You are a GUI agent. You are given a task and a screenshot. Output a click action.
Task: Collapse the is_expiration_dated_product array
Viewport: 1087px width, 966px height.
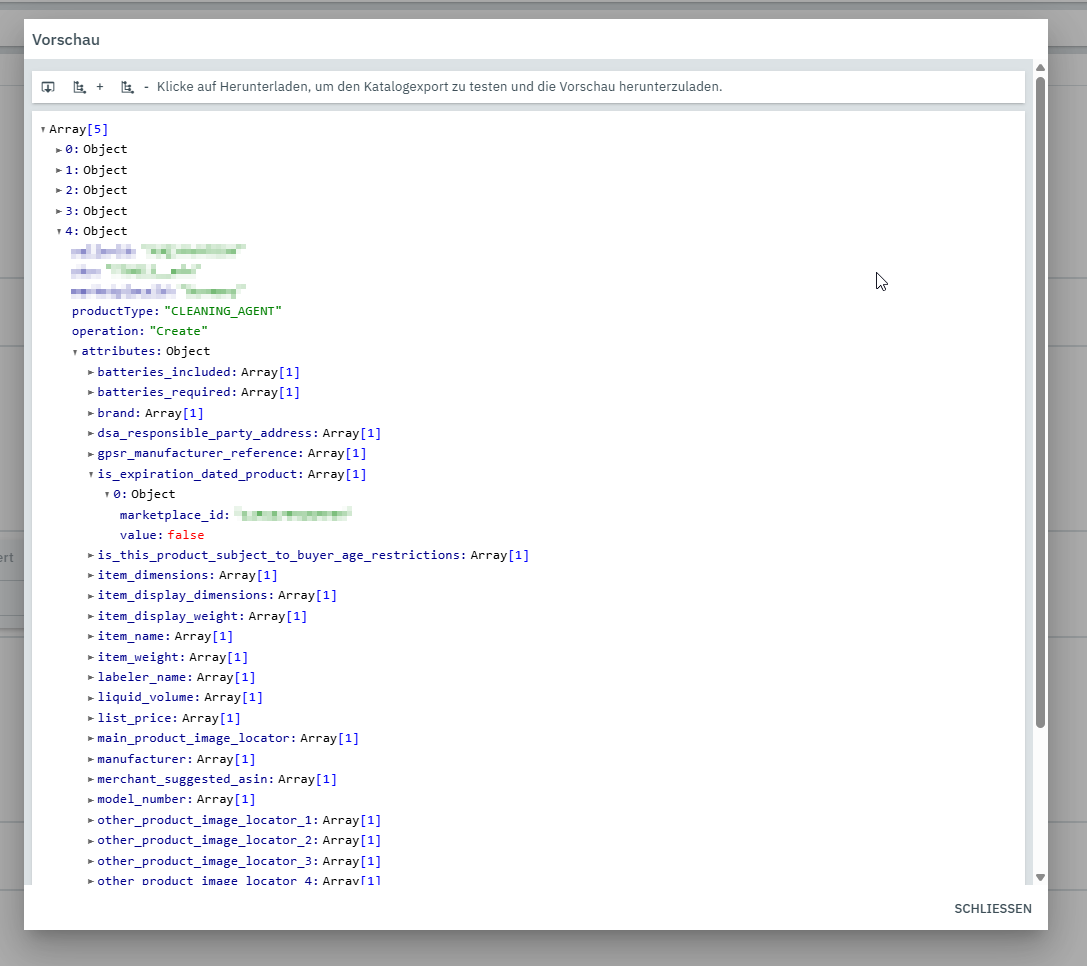(x=91, y=475)
